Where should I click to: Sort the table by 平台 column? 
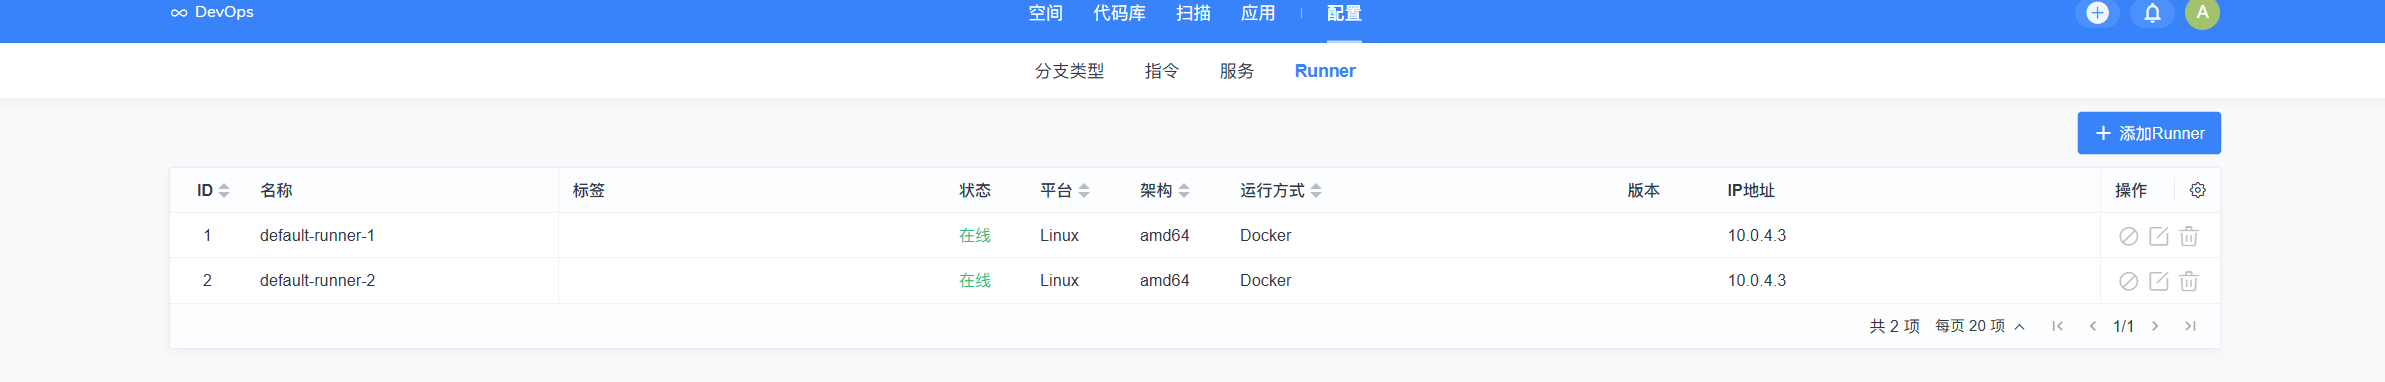pyautogui.click(x=1065, y=190)
